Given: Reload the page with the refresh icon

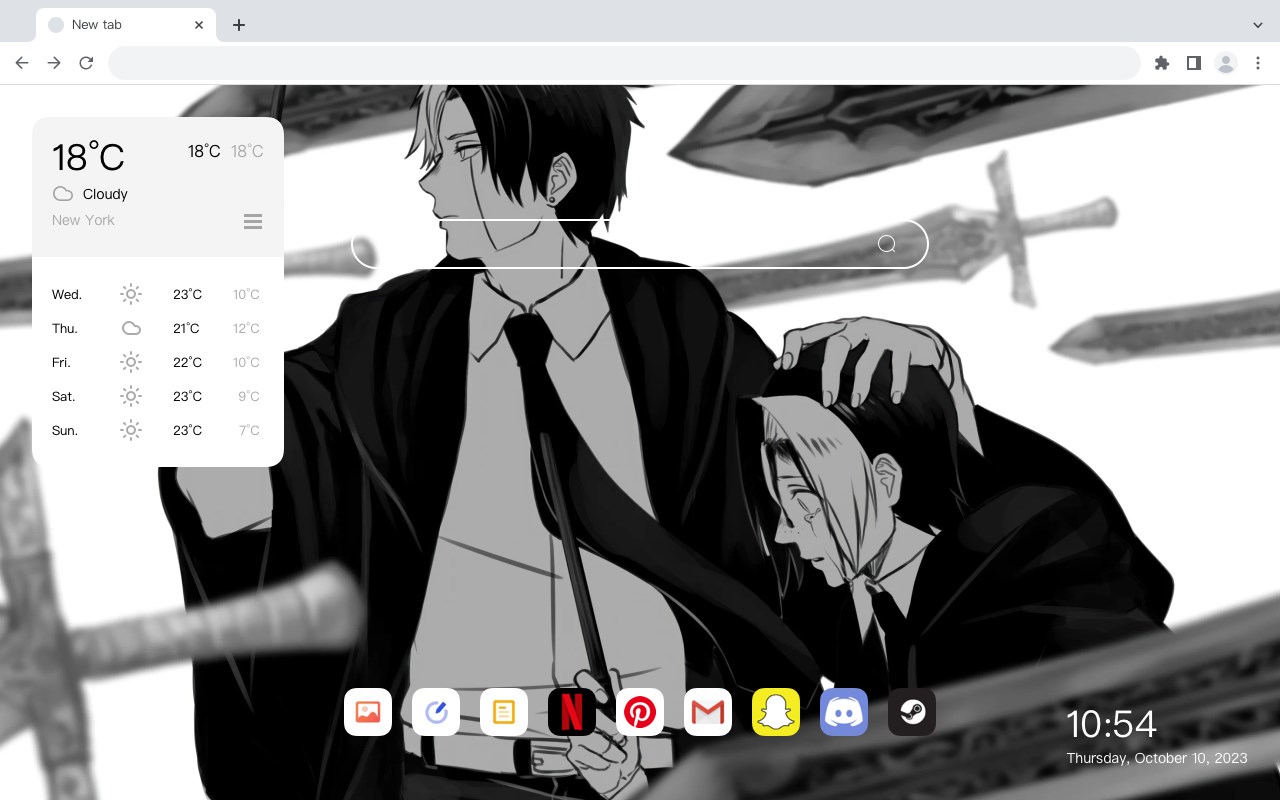Looking at the screenshot, I should point(86,63).
